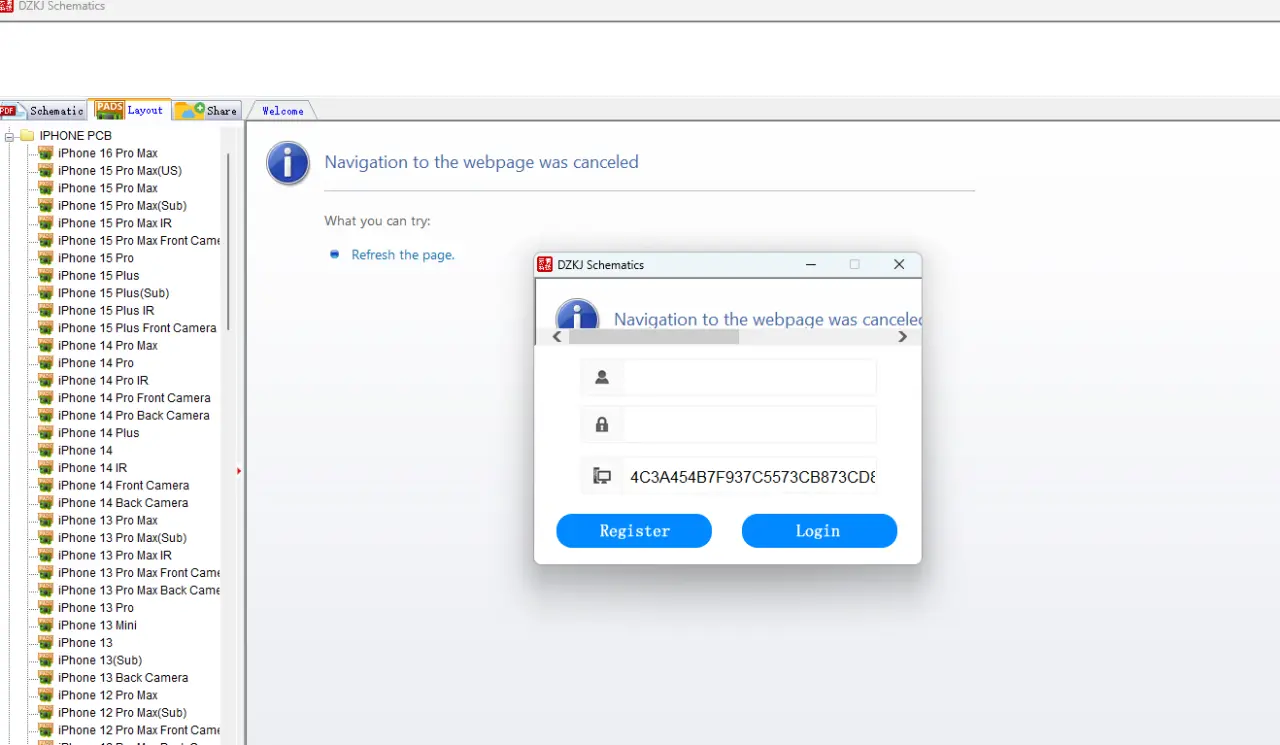Image resolution: width=1280 pixels, height=745 pixels.
Task: Click the iPhone 14 Pro IR board icon
Action: [x=45, y=381]
